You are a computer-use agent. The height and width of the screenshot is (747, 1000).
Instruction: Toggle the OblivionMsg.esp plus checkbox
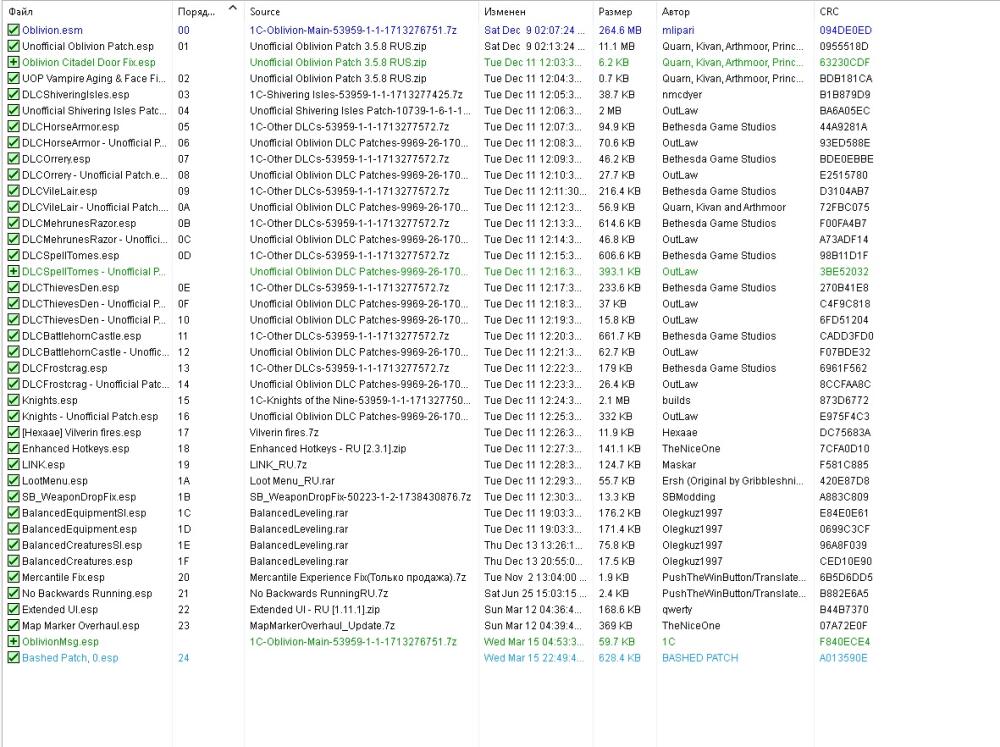13,641
